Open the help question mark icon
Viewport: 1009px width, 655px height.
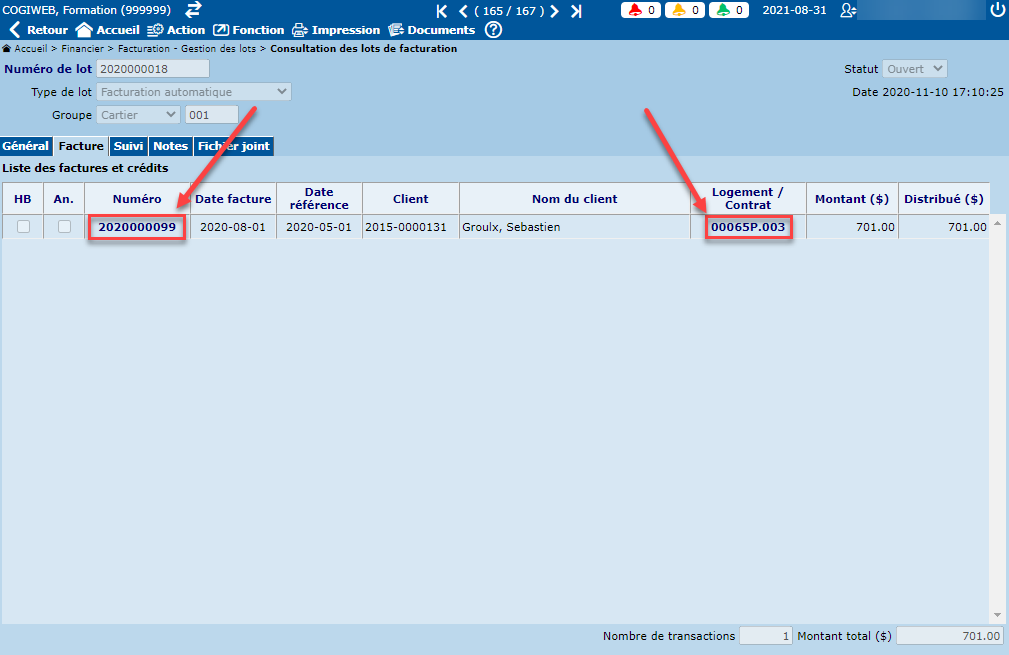[493, 30]
